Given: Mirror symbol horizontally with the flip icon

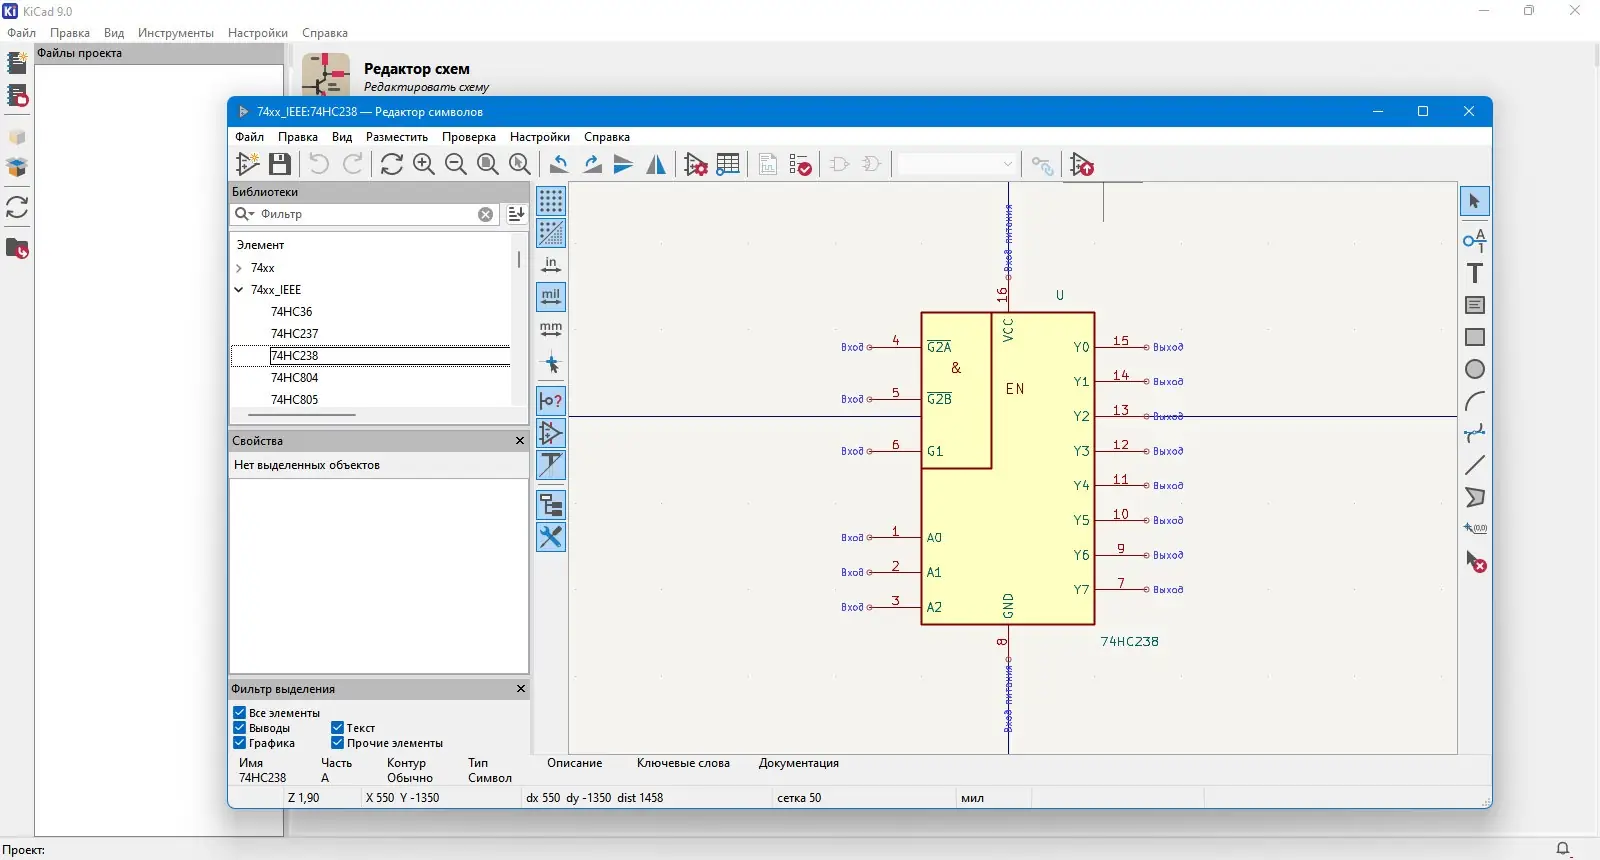Looking at the screenshot, I should click(656, 164).
